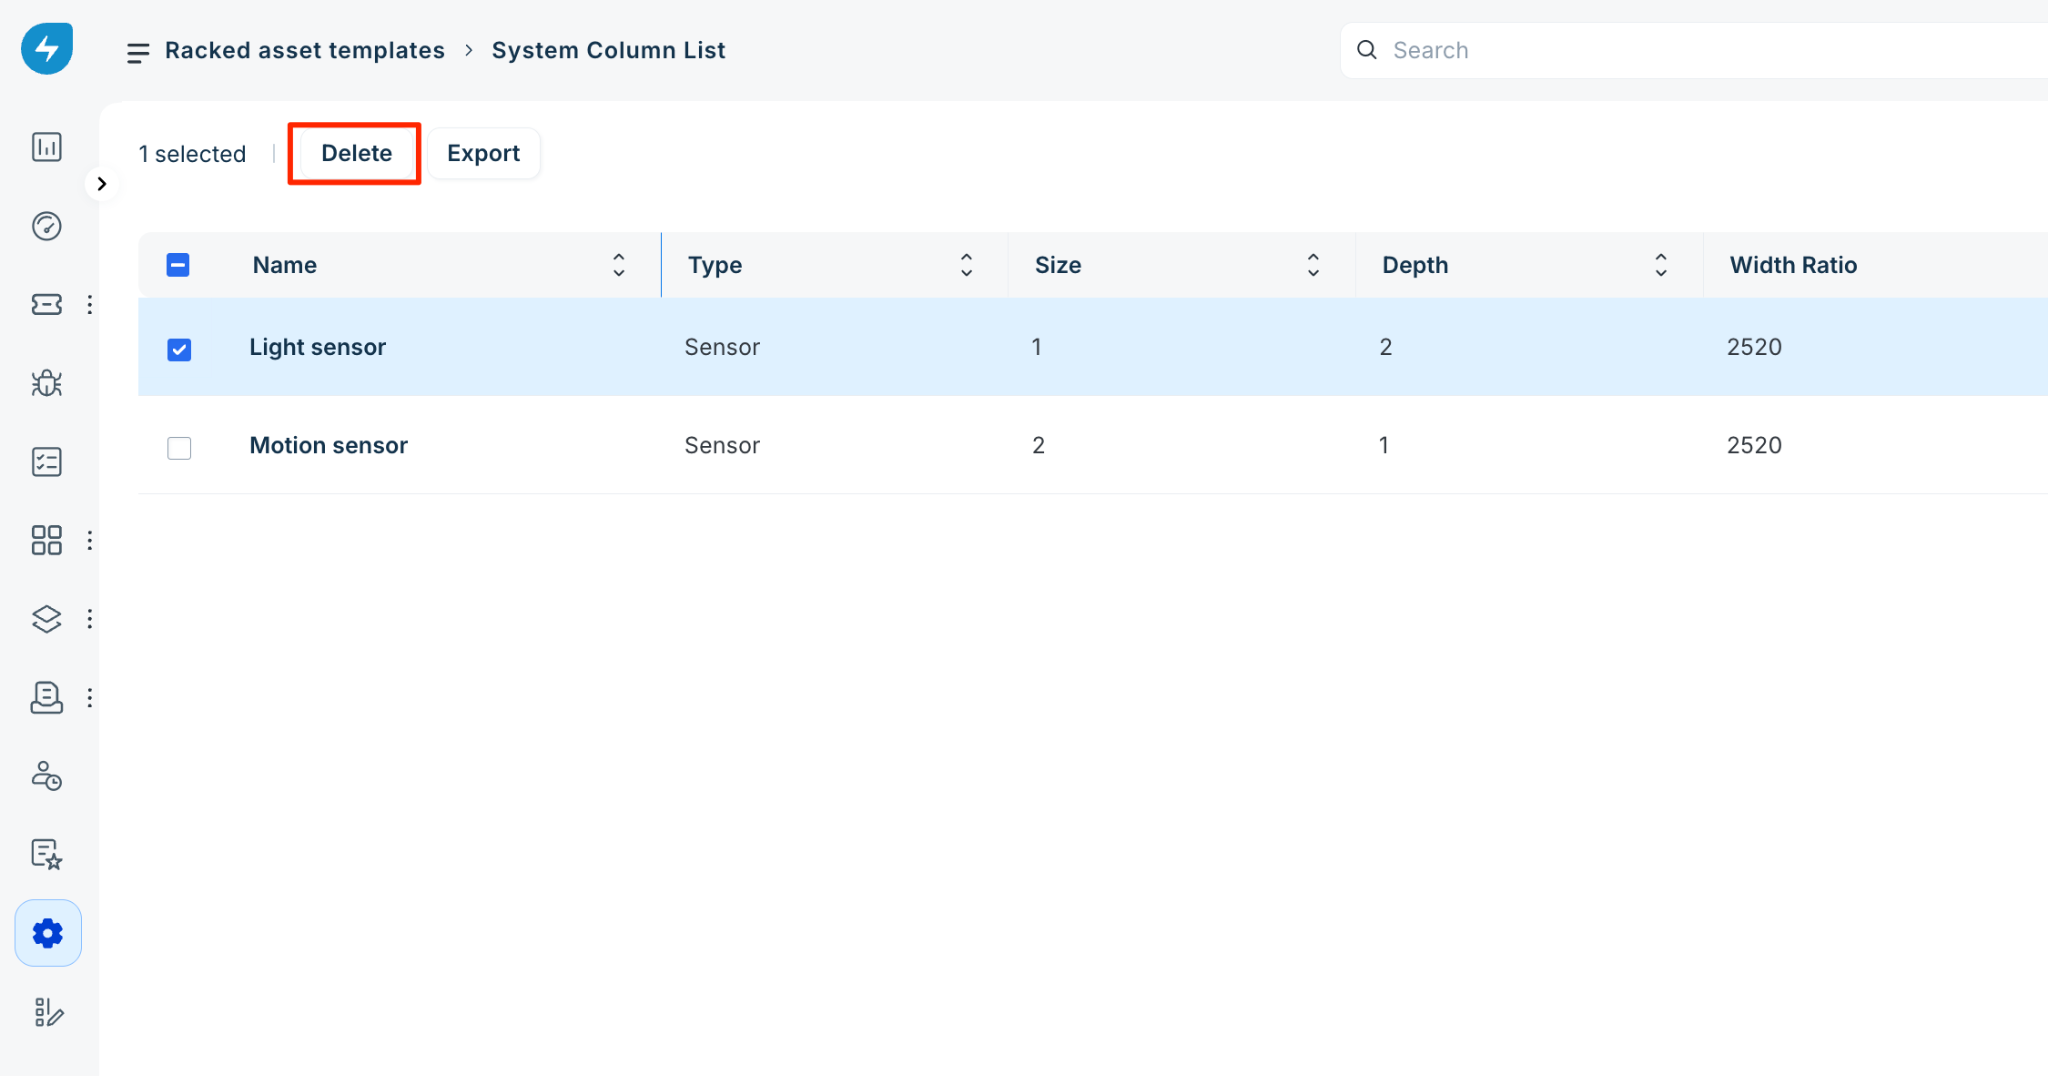
Task: Delete the selected Light sensor
Action: (x=355, y=153)
